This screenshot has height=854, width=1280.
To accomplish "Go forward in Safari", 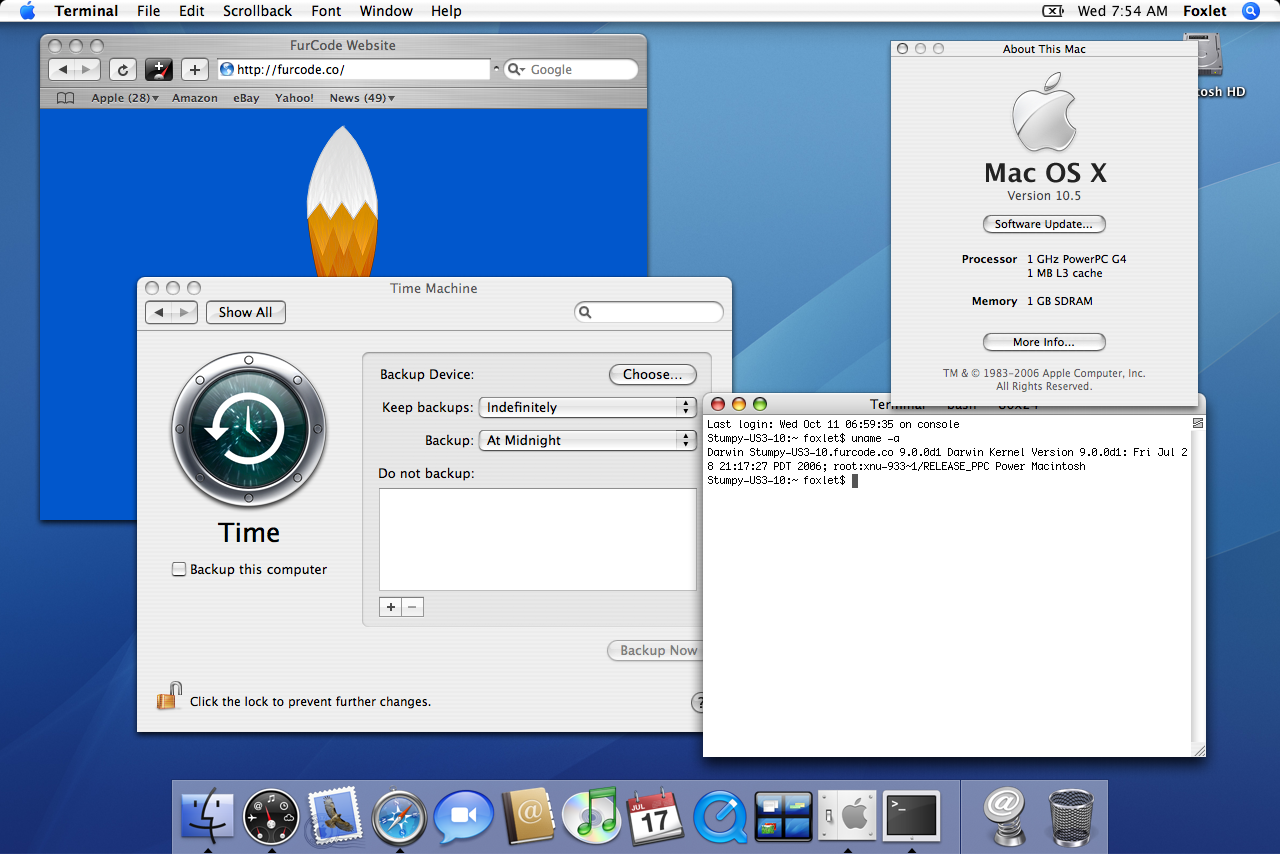I will [88, 69].
